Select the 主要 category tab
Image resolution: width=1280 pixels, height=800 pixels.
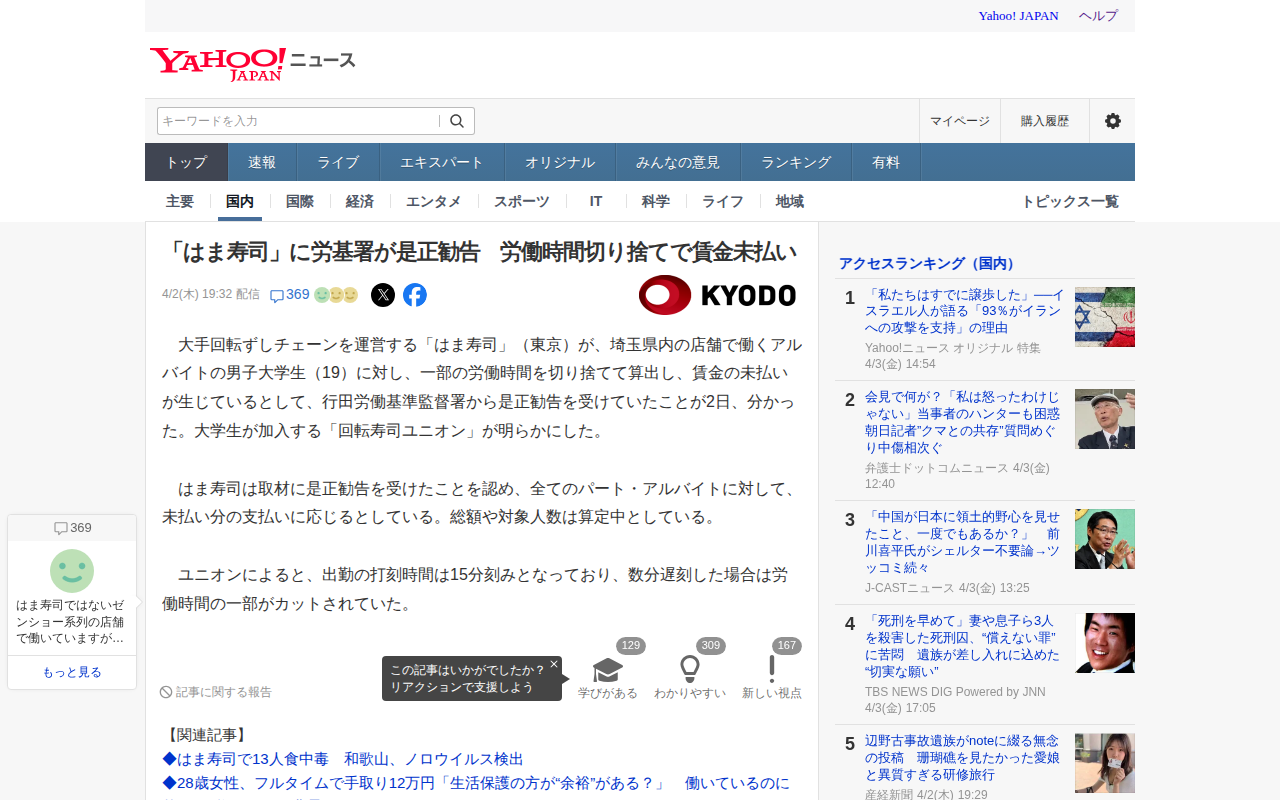click(x=180, y=201)
